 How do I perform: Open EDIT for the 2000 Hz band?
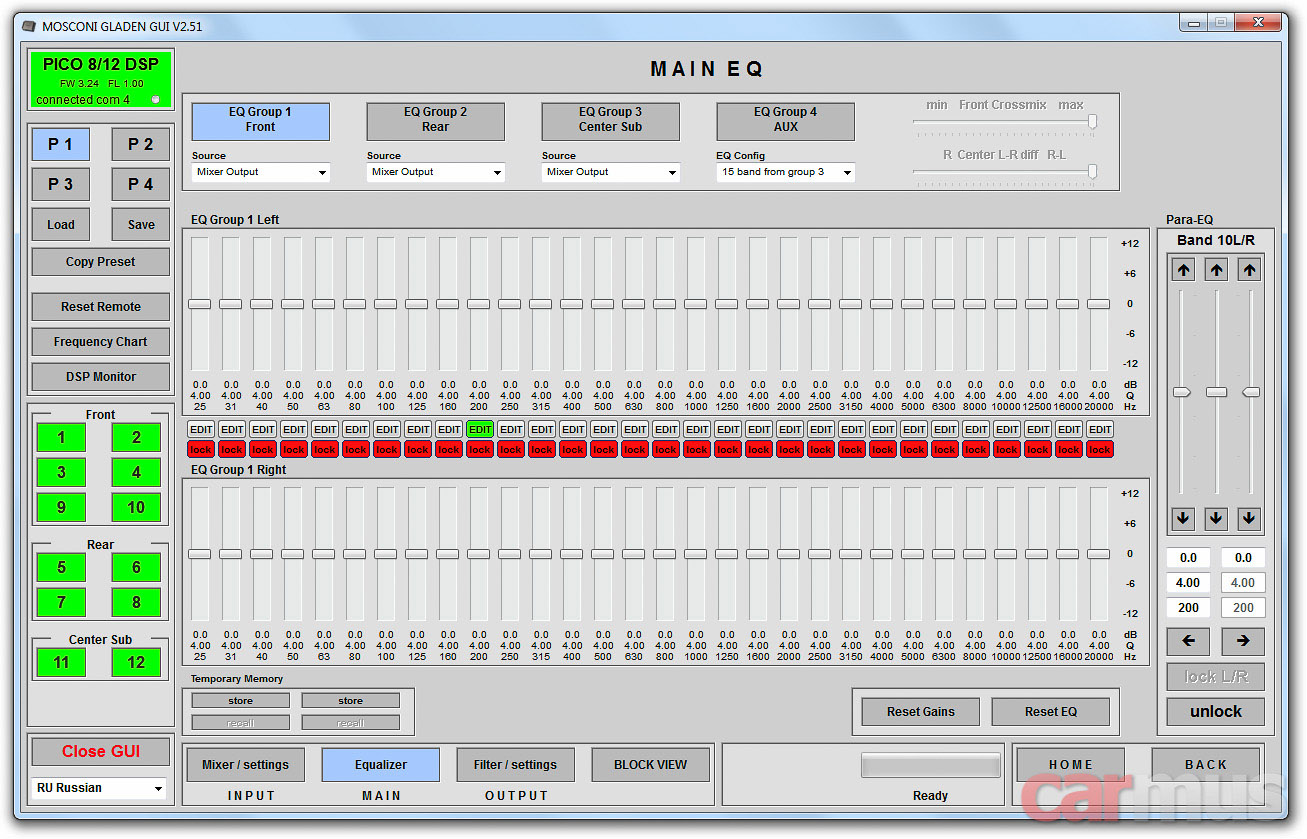[790, 429]
